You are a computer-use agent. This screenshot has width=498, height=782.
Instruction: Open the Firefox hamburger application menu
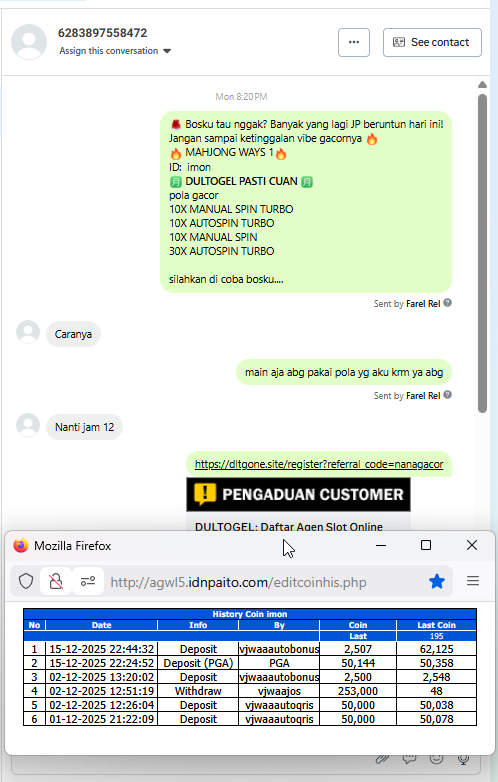[473, 581]
